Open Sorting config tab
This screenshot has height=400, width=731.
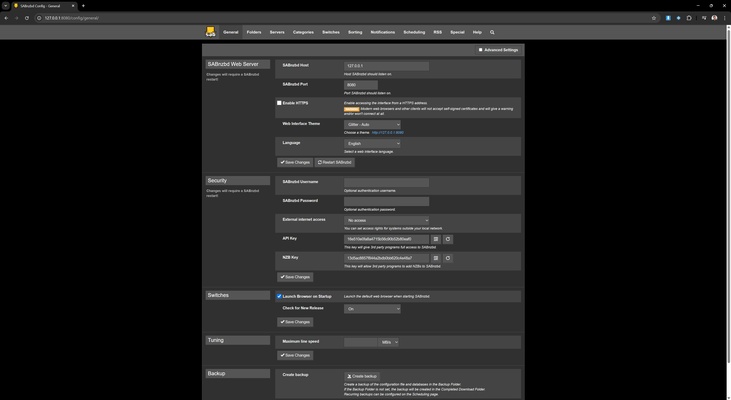(355, 32)
